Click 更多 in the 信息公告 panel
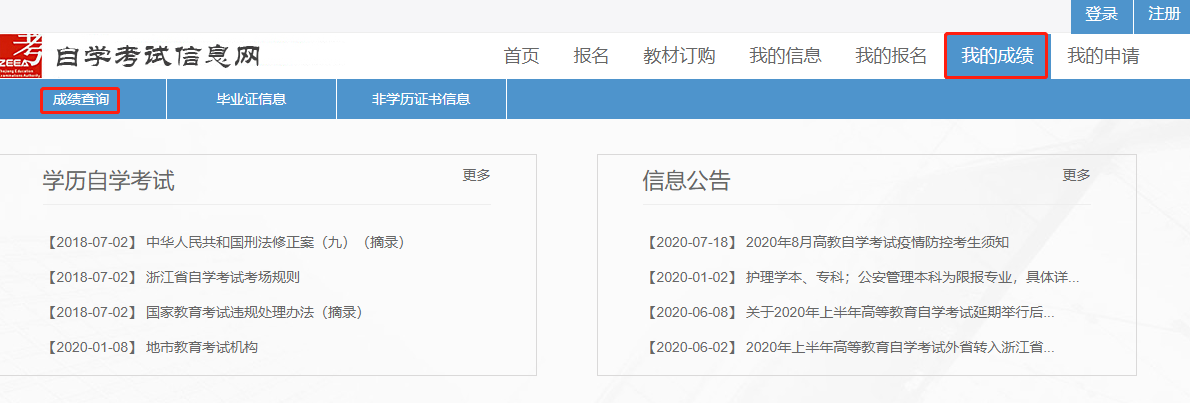The width and height of the screenshot is (1190, 403). click(1076, 175)
